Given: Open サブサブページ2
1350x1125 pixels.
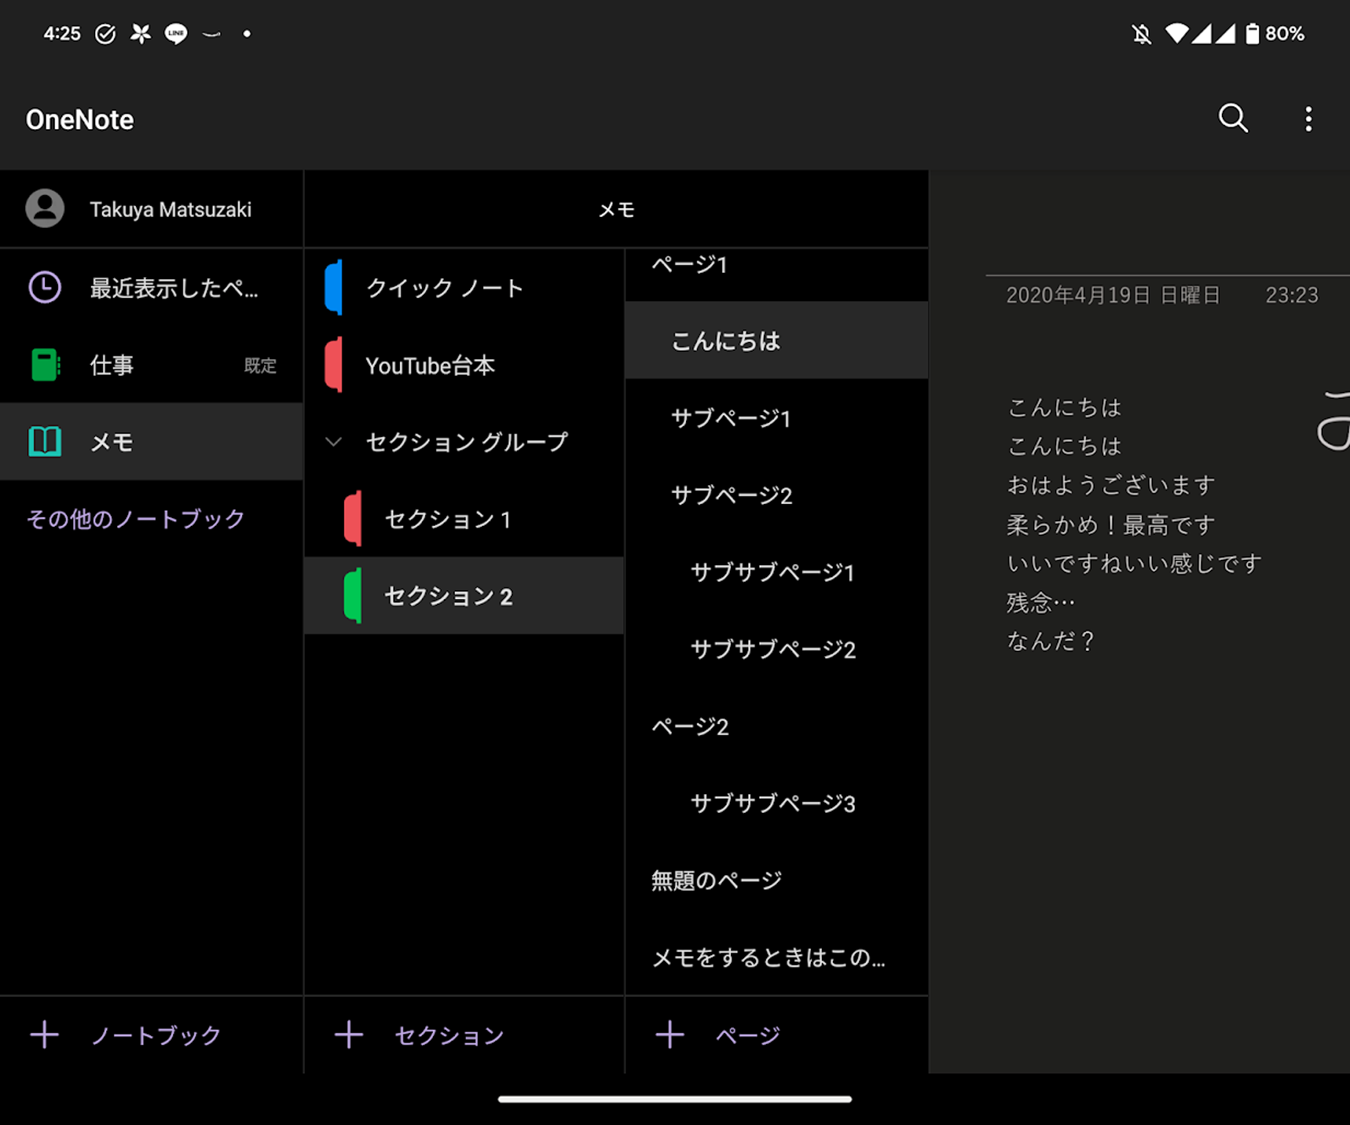Looking at the screenshot, I should coord(776,648).
